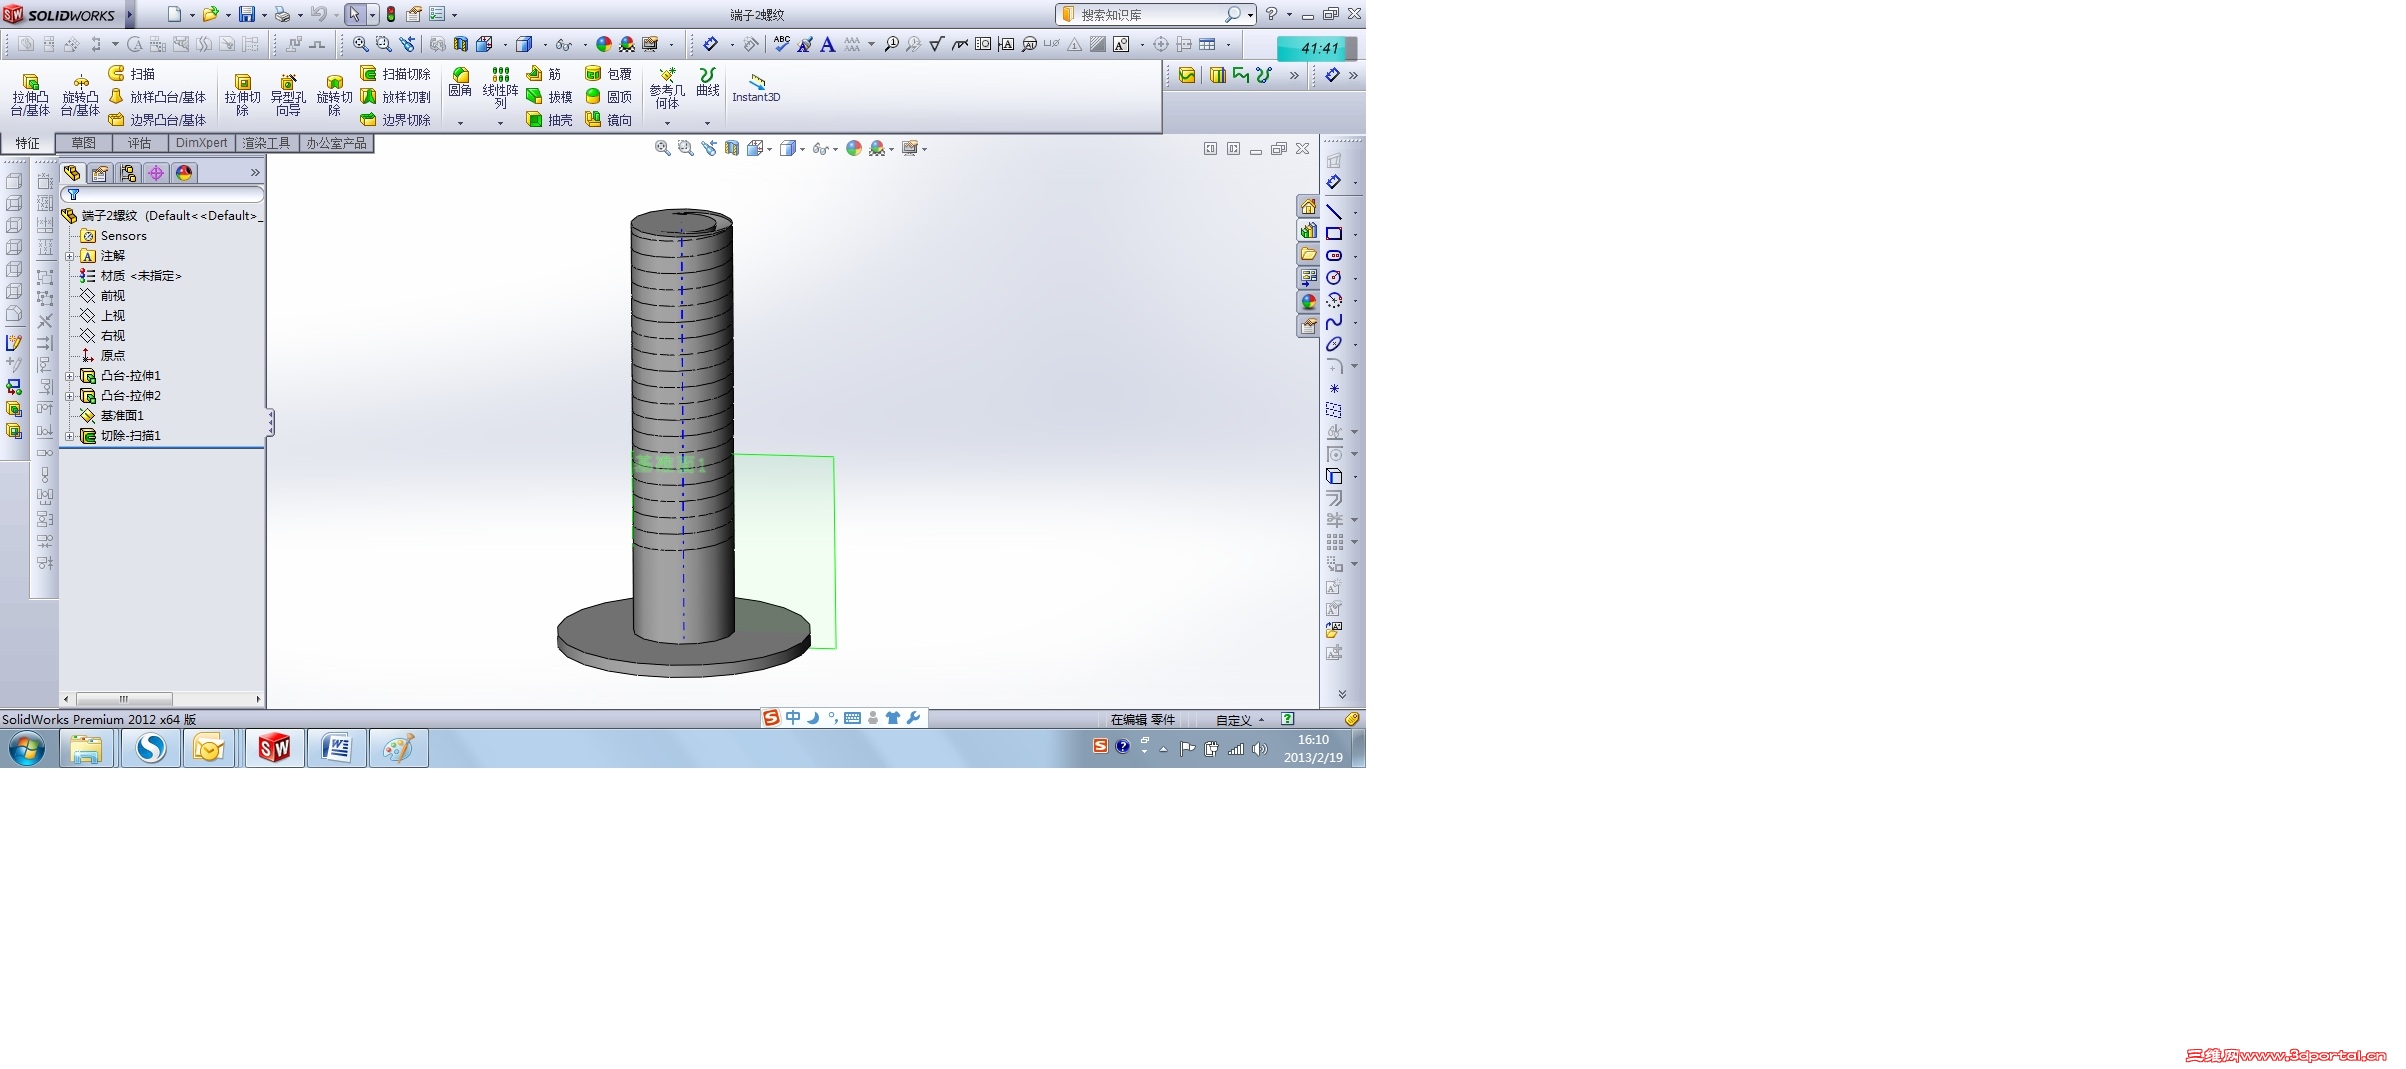Image resolution: width=2406 pixels, height=1069 pixels.
Task: Open the 办公室产品 office products tab
Action: coord(336,143)
